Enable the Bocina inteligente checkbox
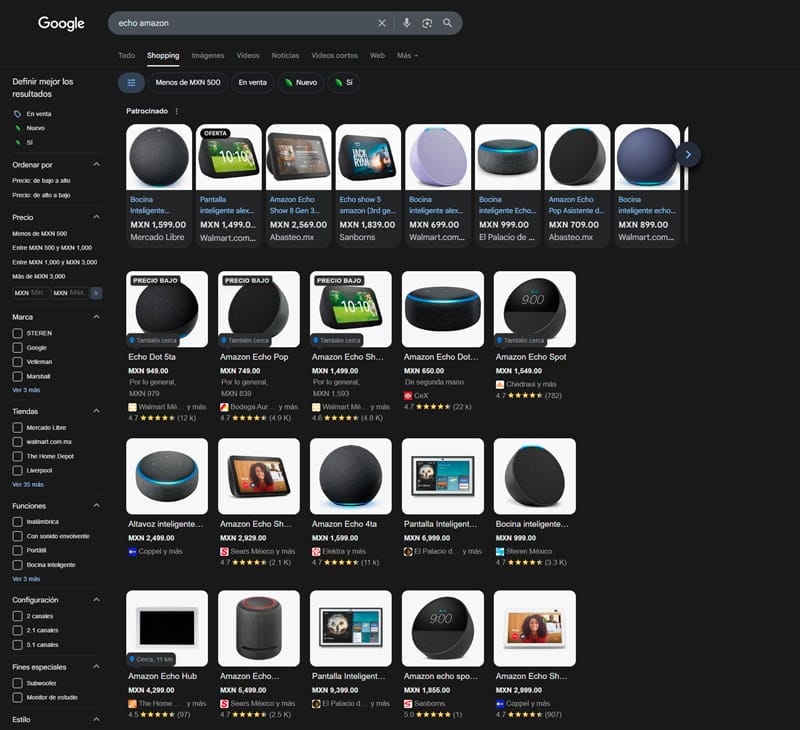Image resolution: width=800 pixels, height=730 pixels. coord(17,565)
